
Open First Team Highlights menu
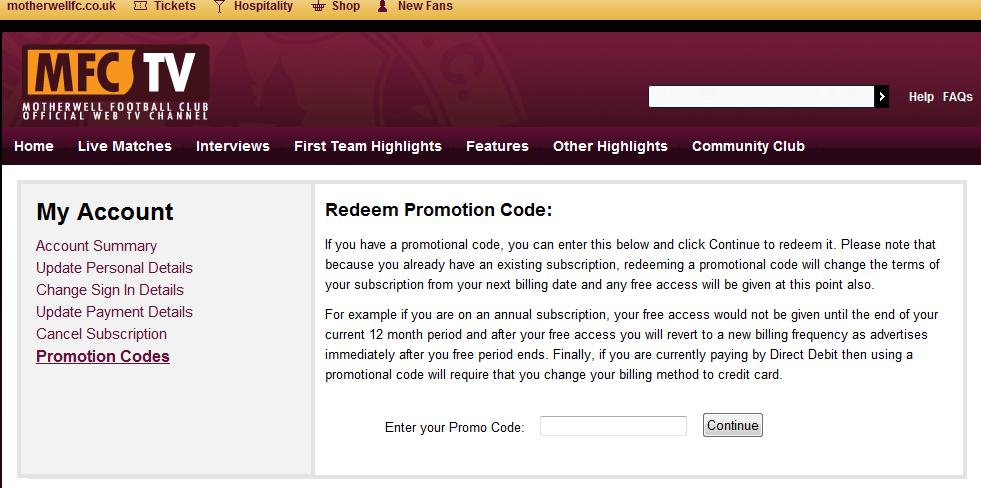[x=368, y=146]
